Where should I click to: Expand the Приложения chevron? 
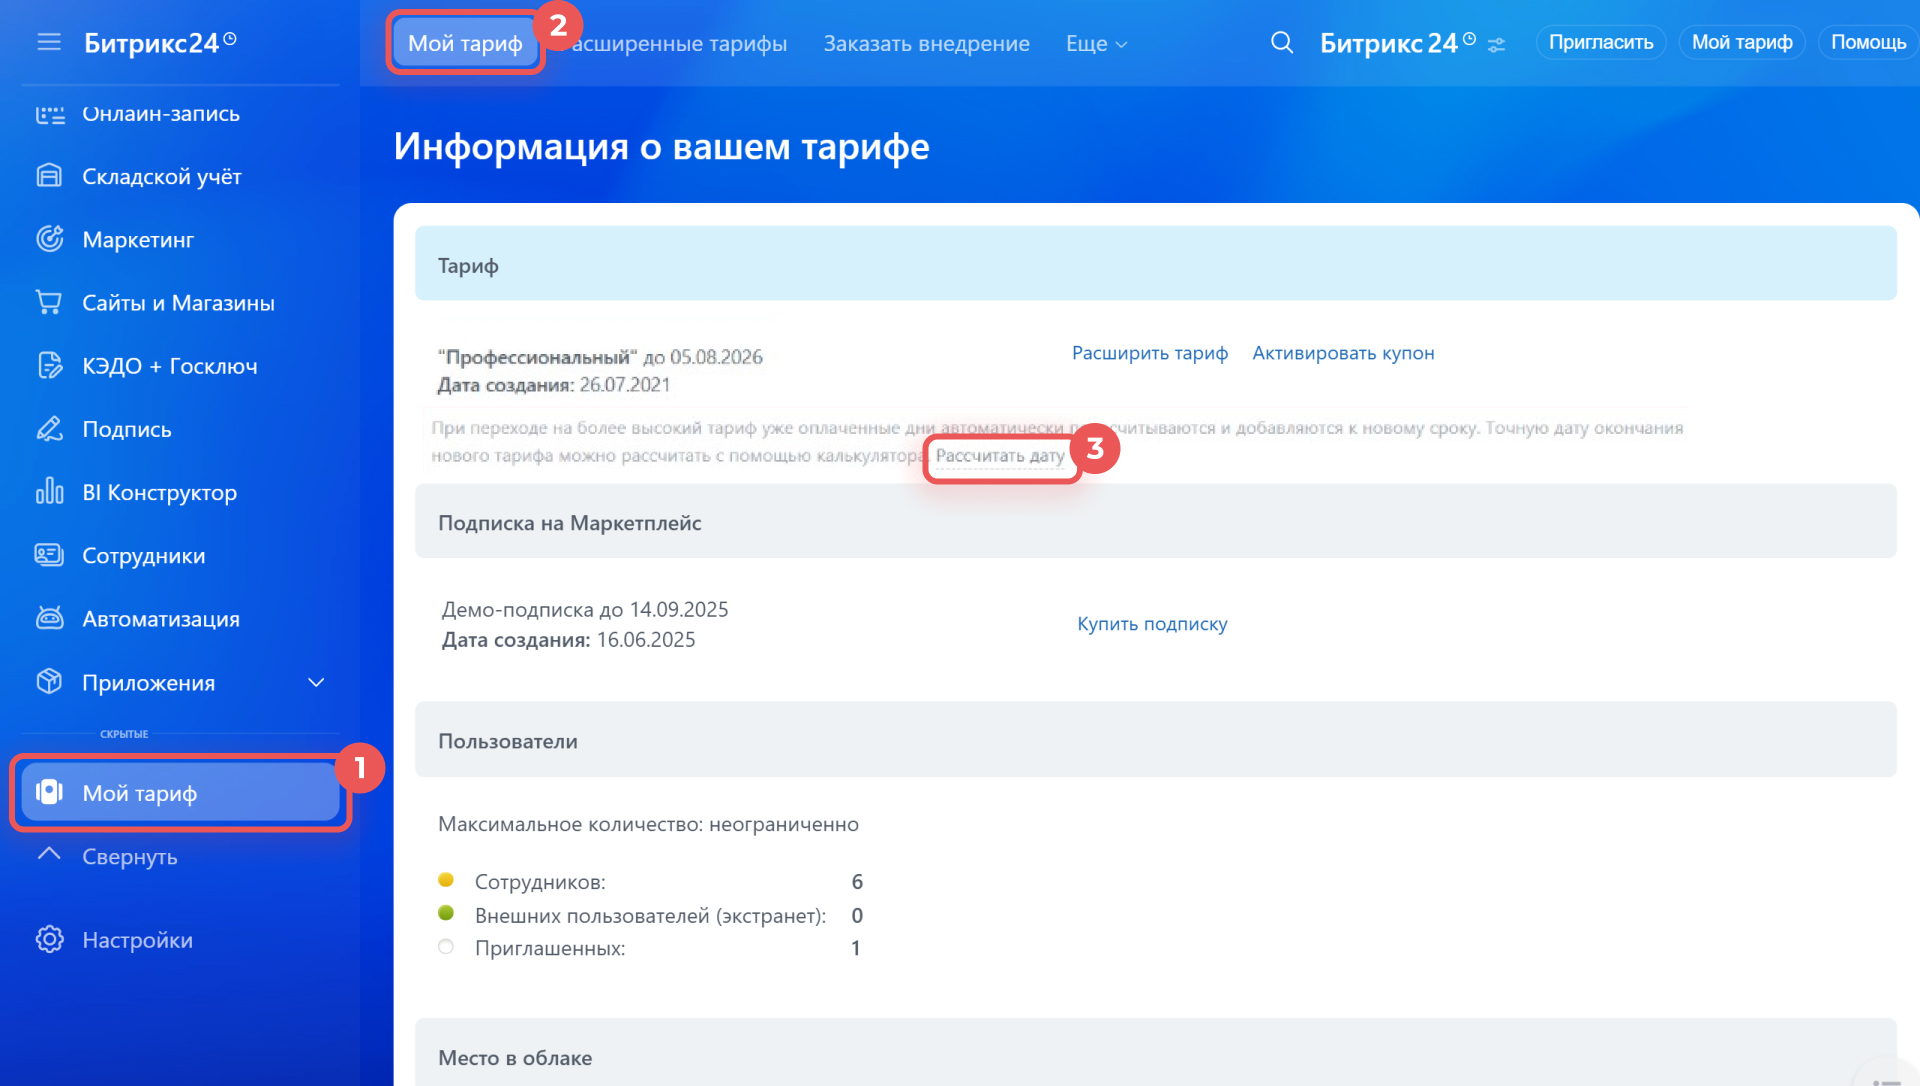pos(316,683)
